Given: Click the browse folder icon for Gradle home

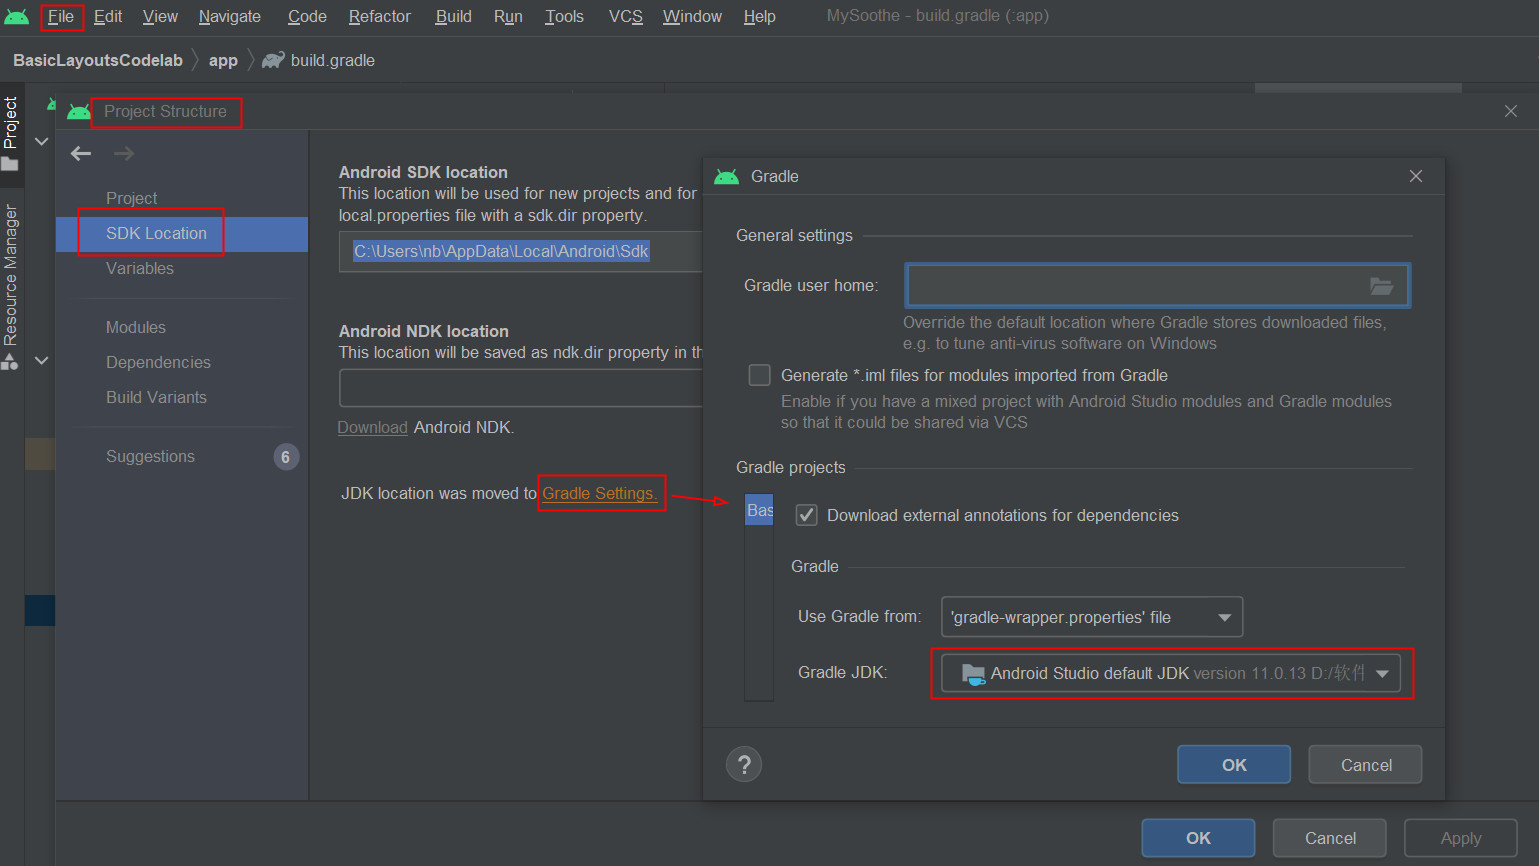Looking at the screenshot, I should pos(1381,286).
